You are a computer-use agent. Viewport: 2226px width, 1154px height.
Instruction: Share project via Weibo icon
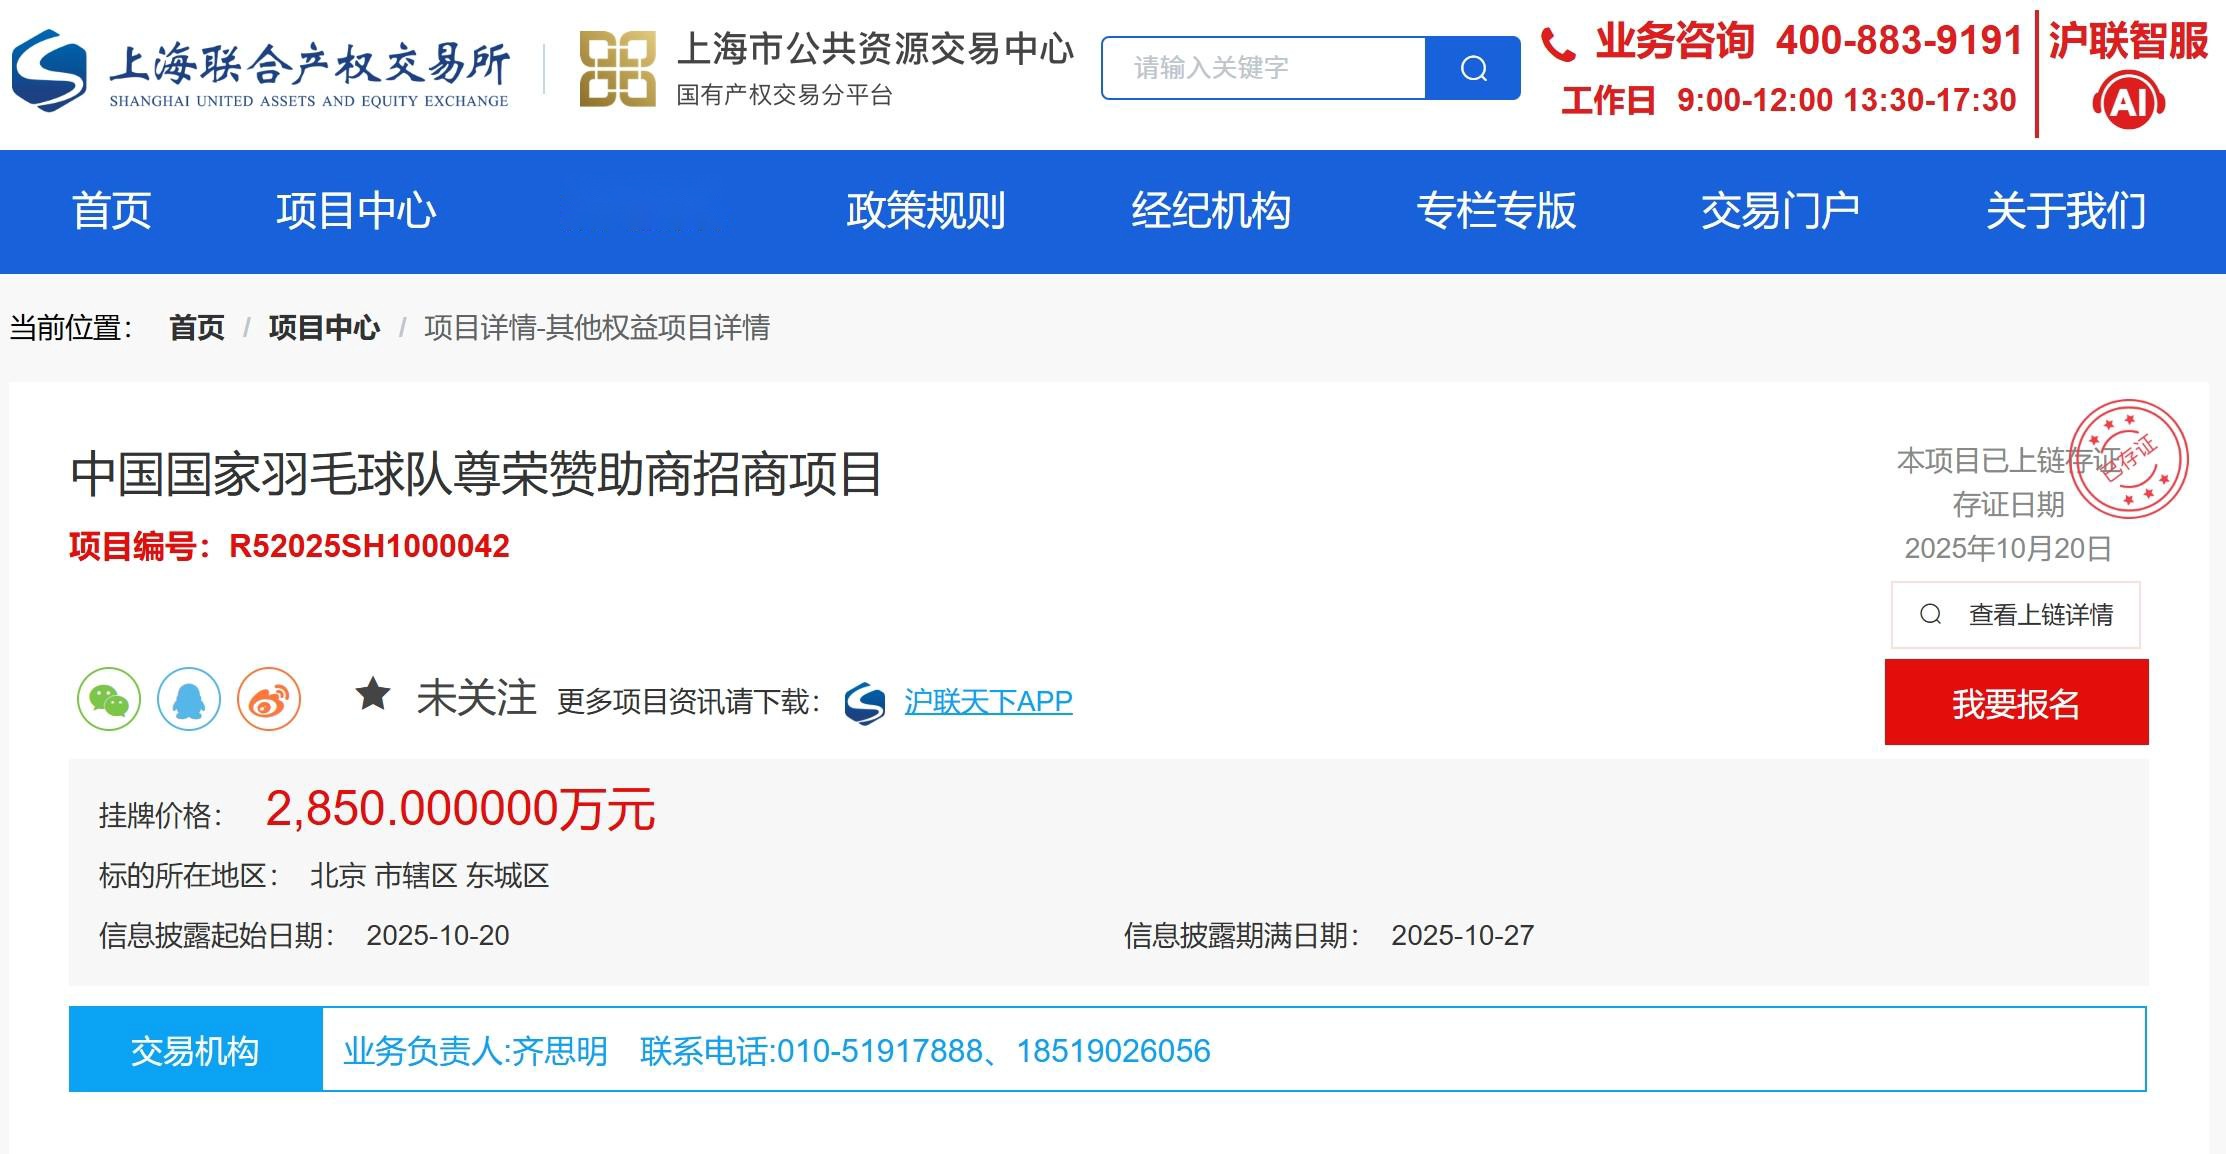pos(269,699)
